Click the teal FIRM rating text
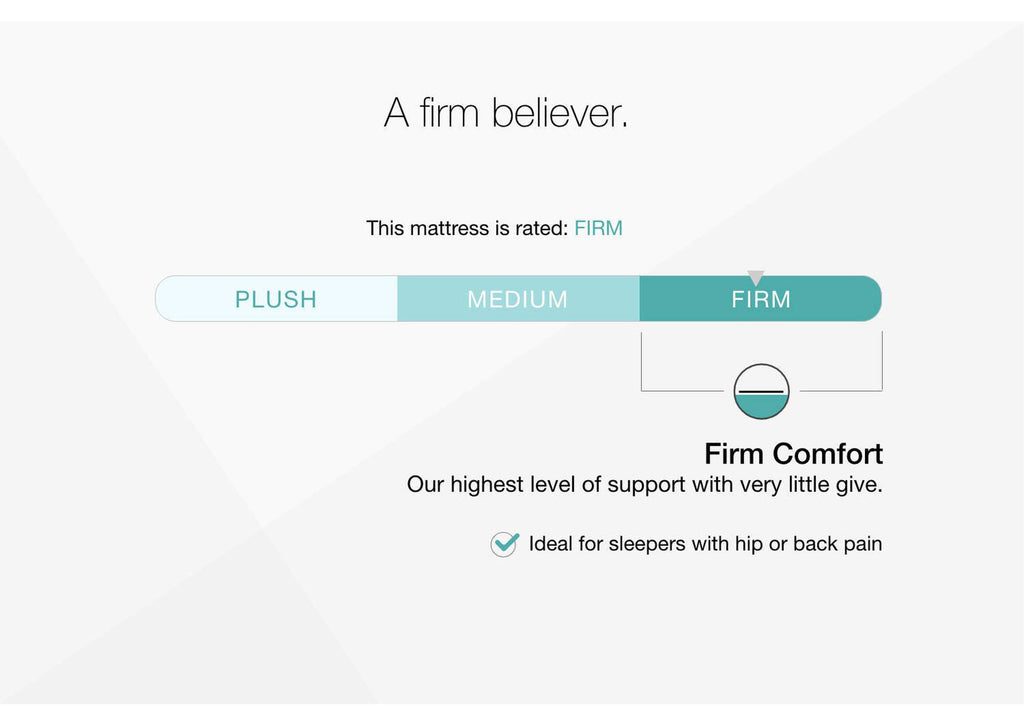 (598, 228)
